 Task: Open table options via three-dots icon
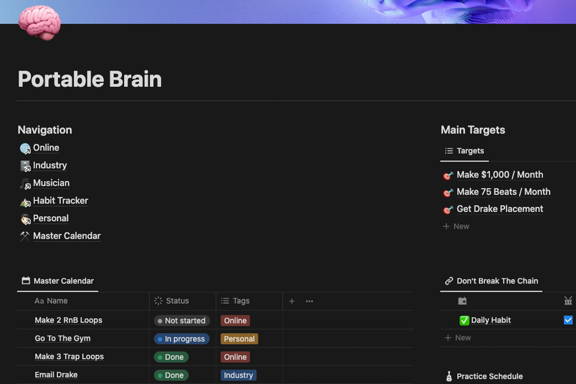click(x=309, y=301)
